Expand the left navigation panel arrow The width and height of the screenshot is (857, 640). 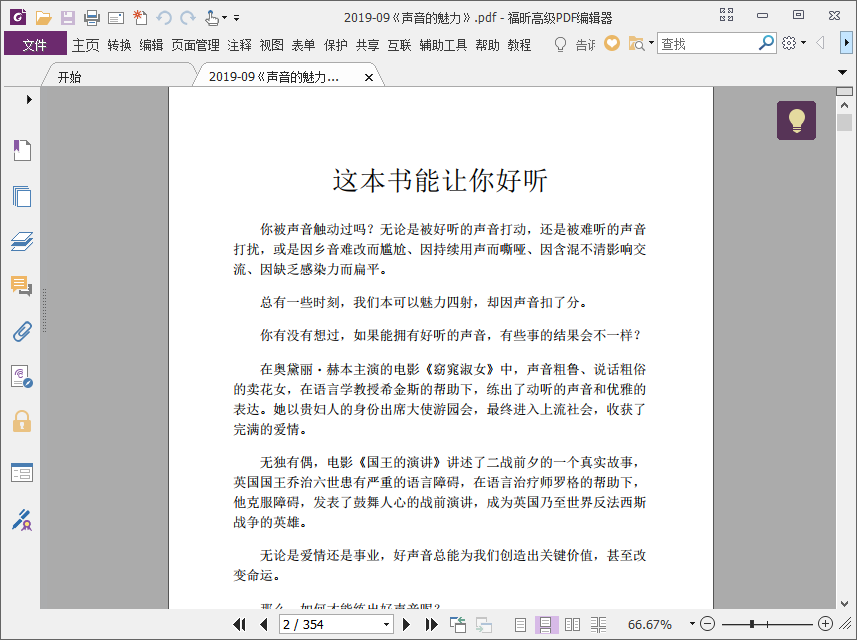(29, 99)
